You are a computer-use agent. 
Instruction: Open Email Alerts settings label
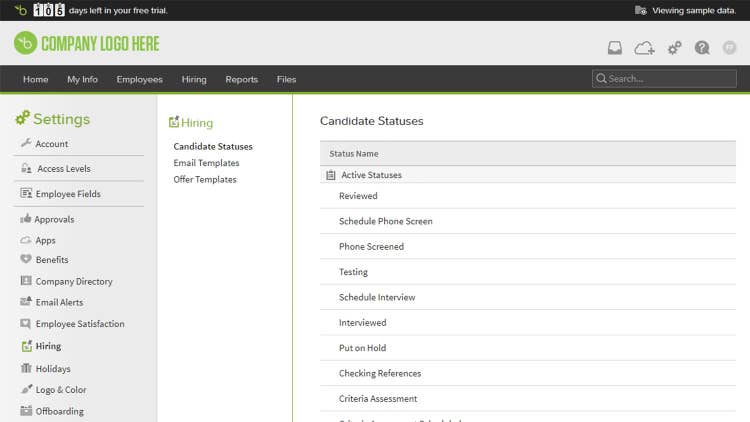pyautogui.click(x=59, y=302)
